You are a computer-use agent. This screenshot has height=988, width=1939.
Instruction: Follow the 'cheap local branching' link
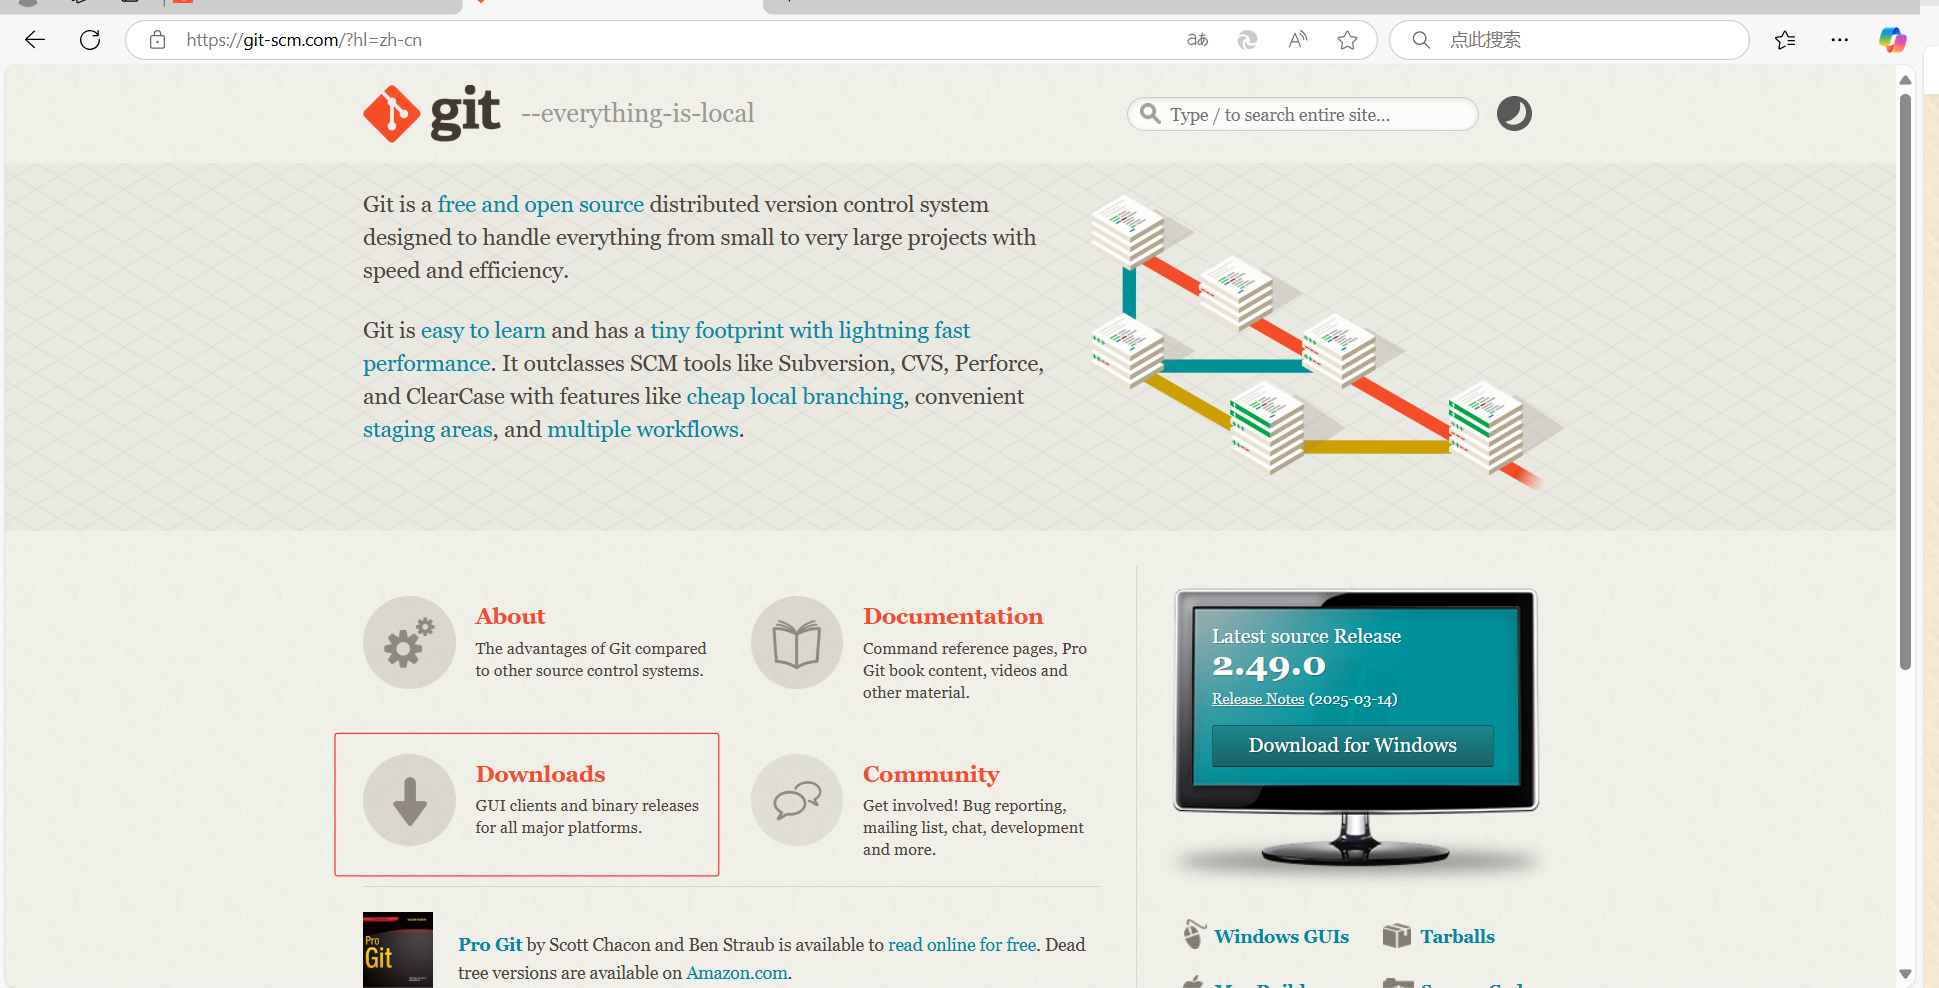(x=795, y=396)
